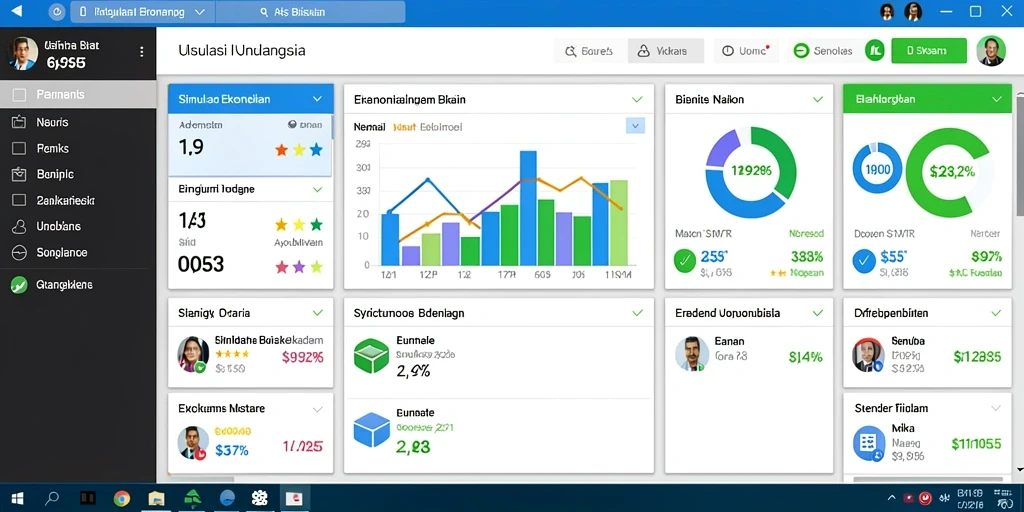1024x512 pixels.
Task: Click the Vickars button in the header
Action: click(x=666, y=51)
